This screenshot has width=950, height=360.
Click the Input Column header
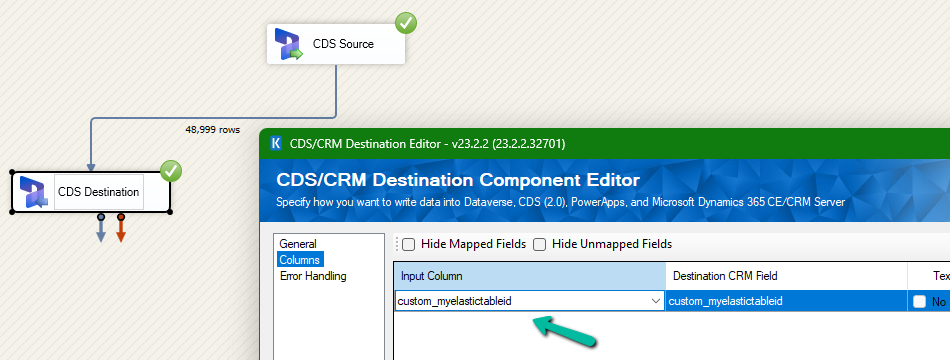[x=530, y=276]
